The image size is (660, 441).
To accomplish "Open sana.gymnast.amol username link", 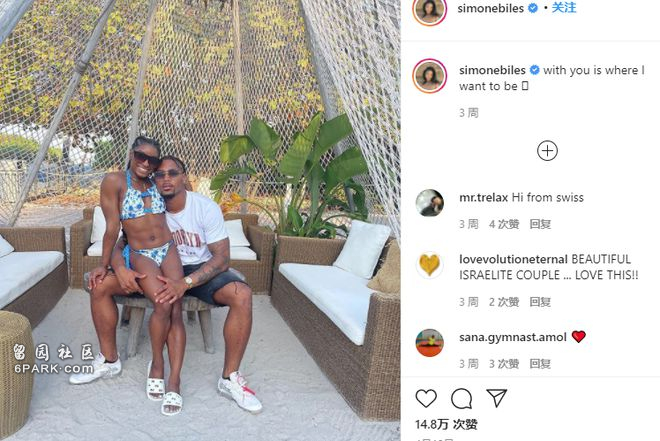I will 513,337.
